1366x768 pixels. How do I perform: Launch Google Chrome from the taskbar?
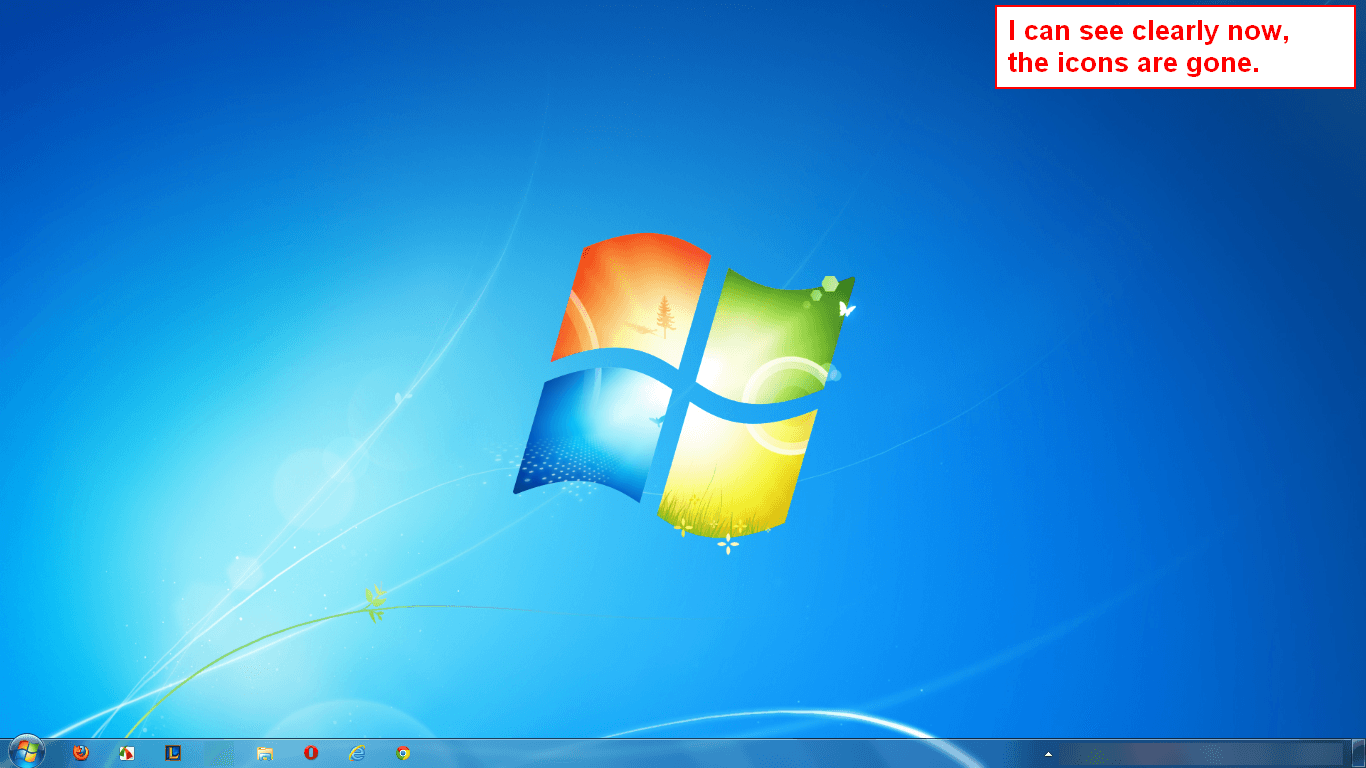(403, 753)
